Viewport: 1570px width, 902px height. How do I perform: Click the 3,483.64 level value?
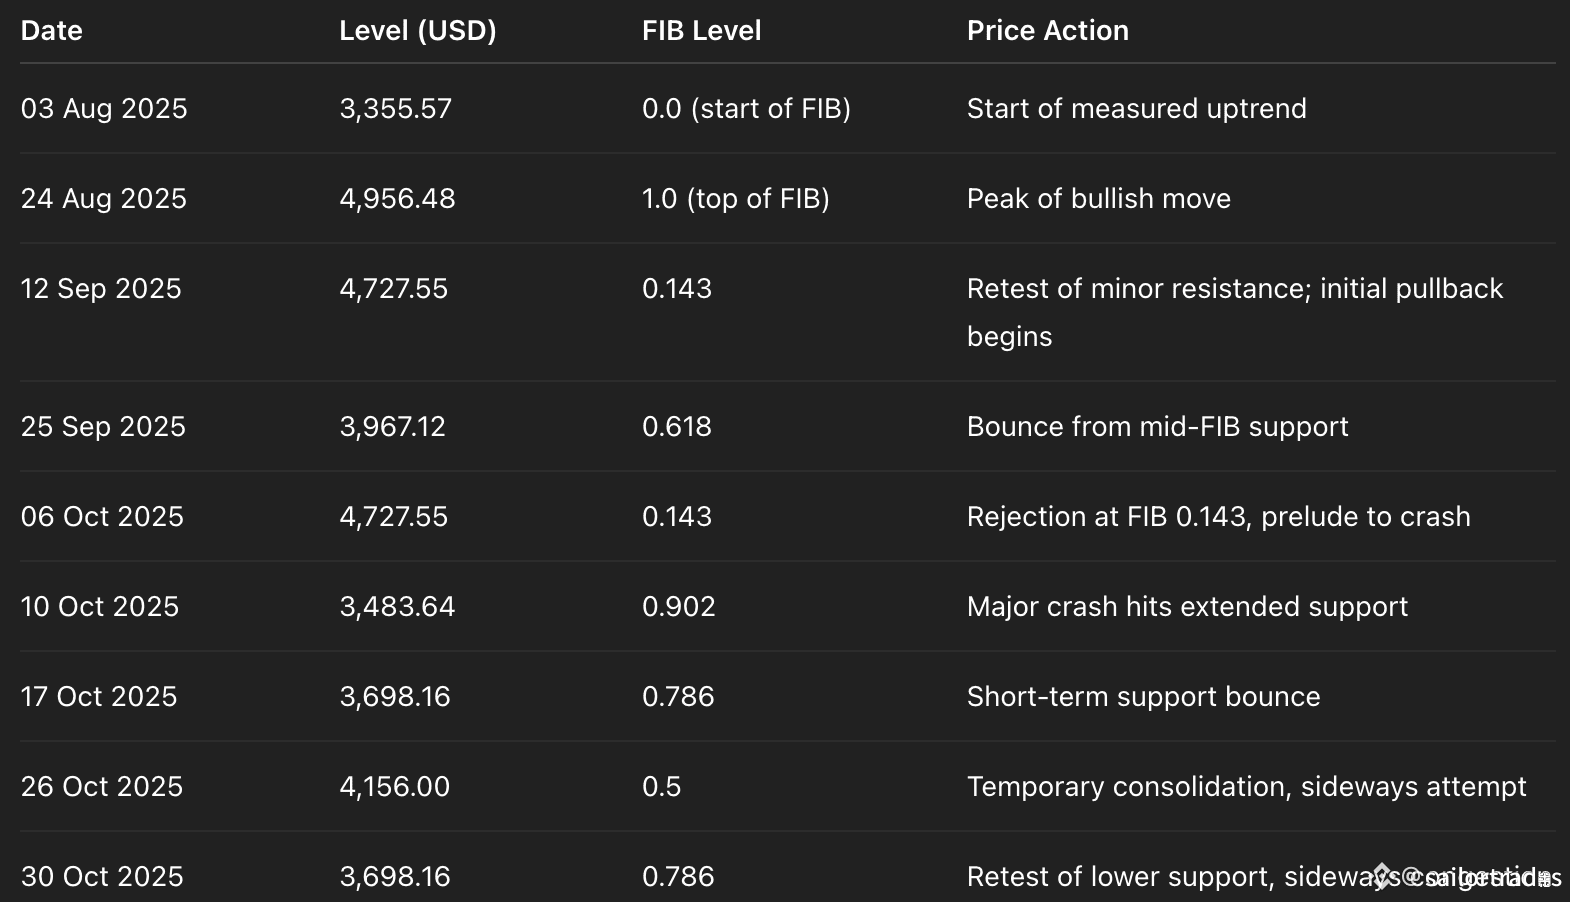tap(397, 607)
